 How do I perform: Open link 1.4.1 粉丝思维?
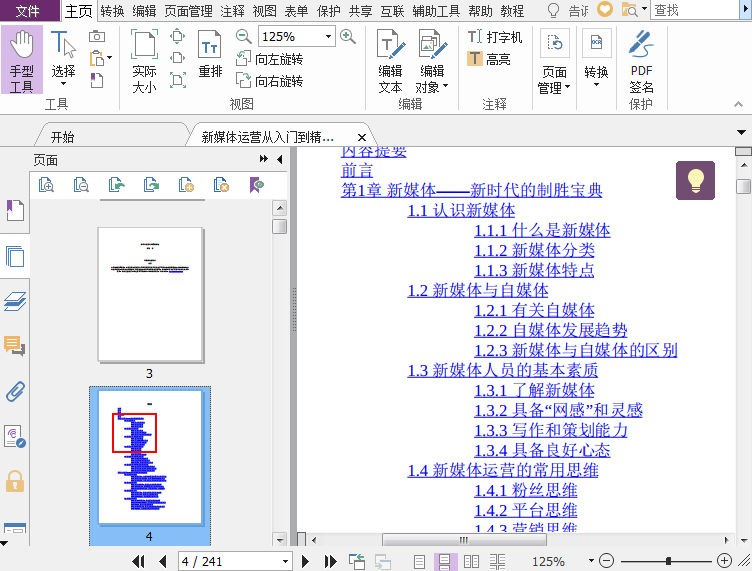pos(526,490)
